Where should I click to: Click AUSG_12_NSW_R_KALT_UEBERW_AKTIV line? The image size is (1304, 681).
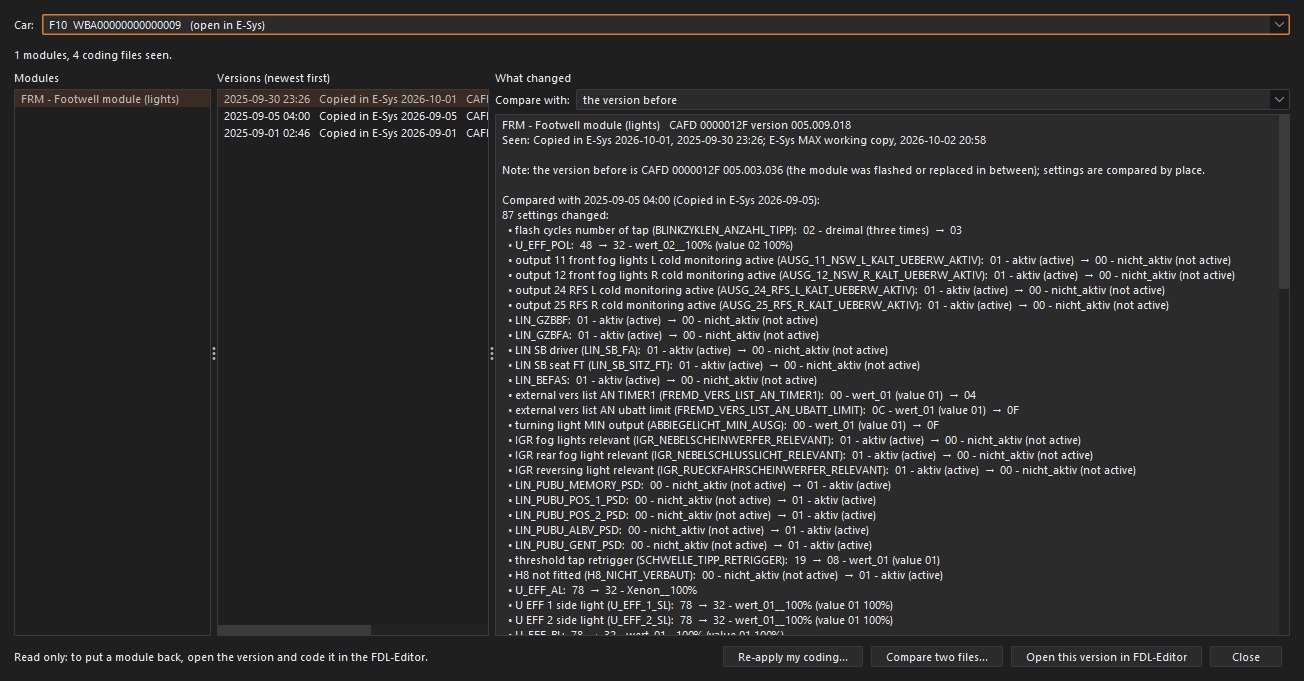[870, 275]
